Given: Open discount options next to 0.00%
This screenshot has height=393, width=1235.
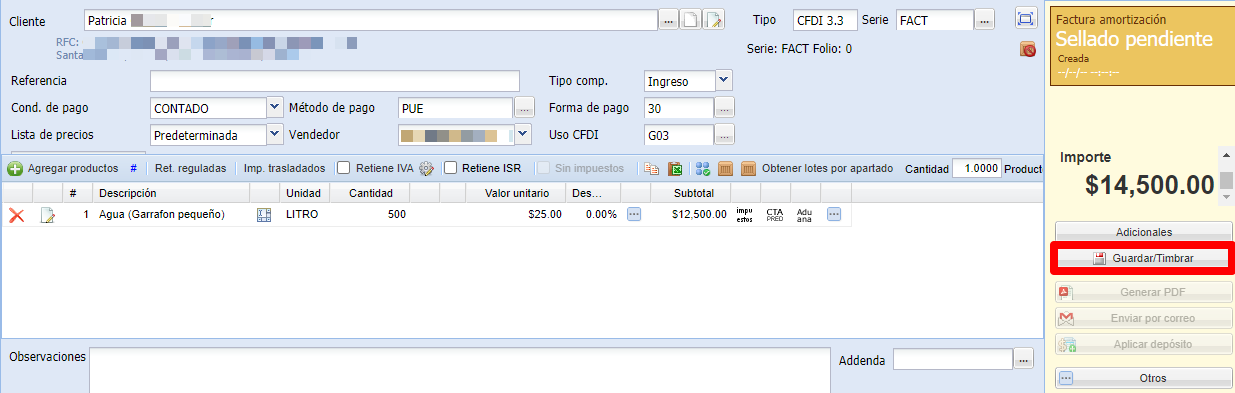Looking at the screenshot, I should pyautogui.click(x=634, y=214).
